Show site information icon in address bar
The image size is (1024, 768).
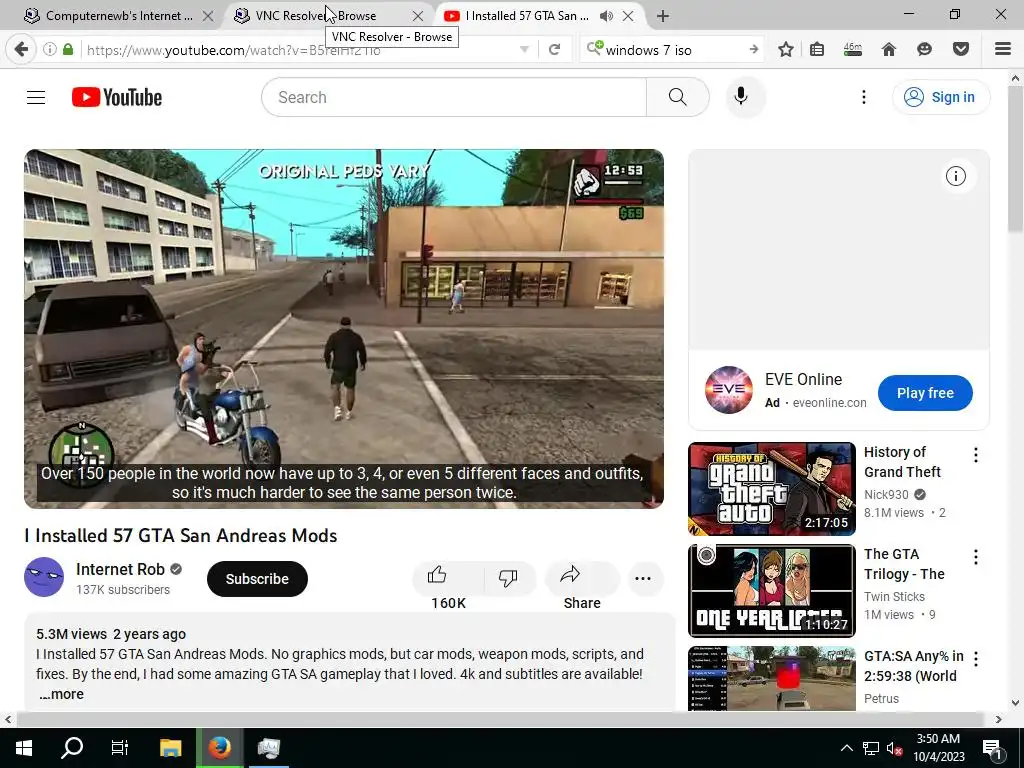(49, 49)
